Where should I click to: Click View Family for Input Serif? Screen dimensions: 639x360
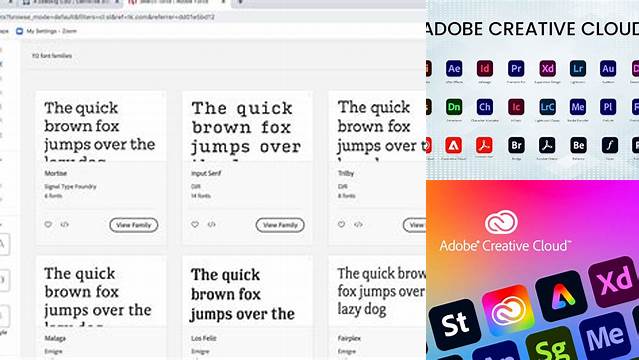(280, 225)
